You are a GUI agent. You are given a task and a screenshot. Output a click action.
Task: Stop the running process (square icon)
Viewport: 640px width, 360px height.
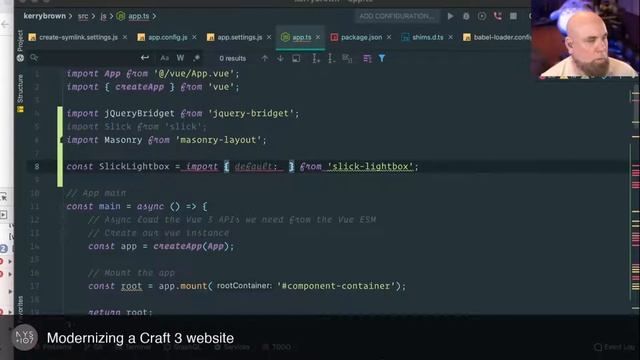(x=513, y=16)
